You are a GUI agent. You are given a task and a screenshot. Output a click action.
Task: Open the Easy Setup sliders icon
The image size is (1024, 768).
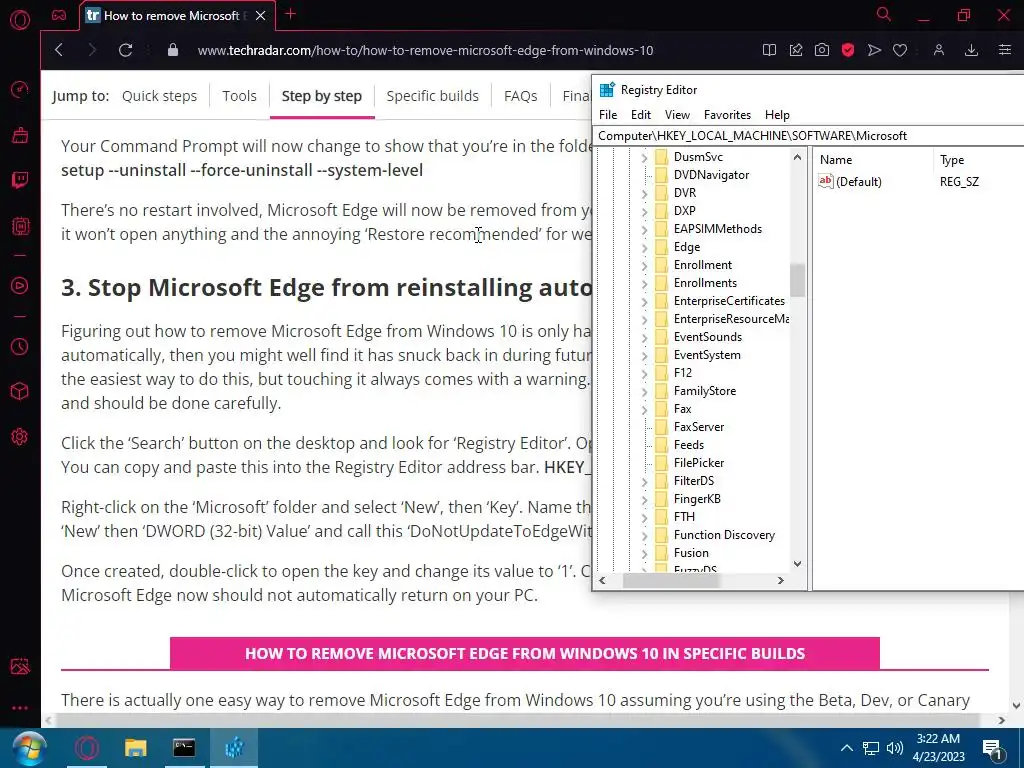click(x=1004, y=50)
